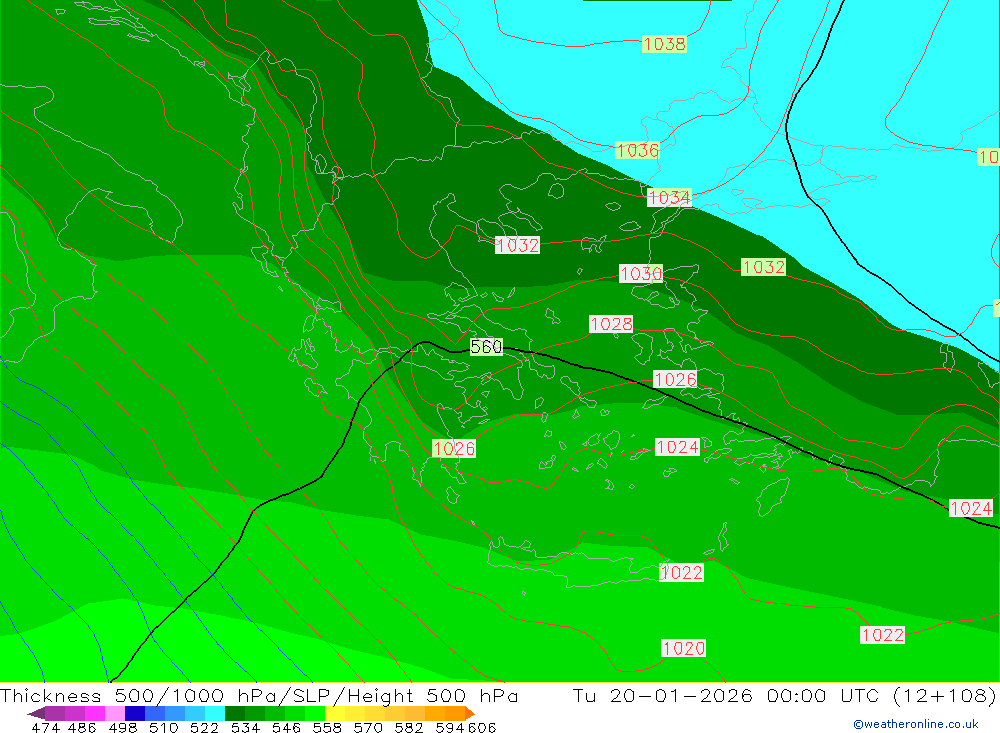This screenshot has width=1000, height=733.
Task: Click the 606 legend scale value
Action: coord(482,727)
